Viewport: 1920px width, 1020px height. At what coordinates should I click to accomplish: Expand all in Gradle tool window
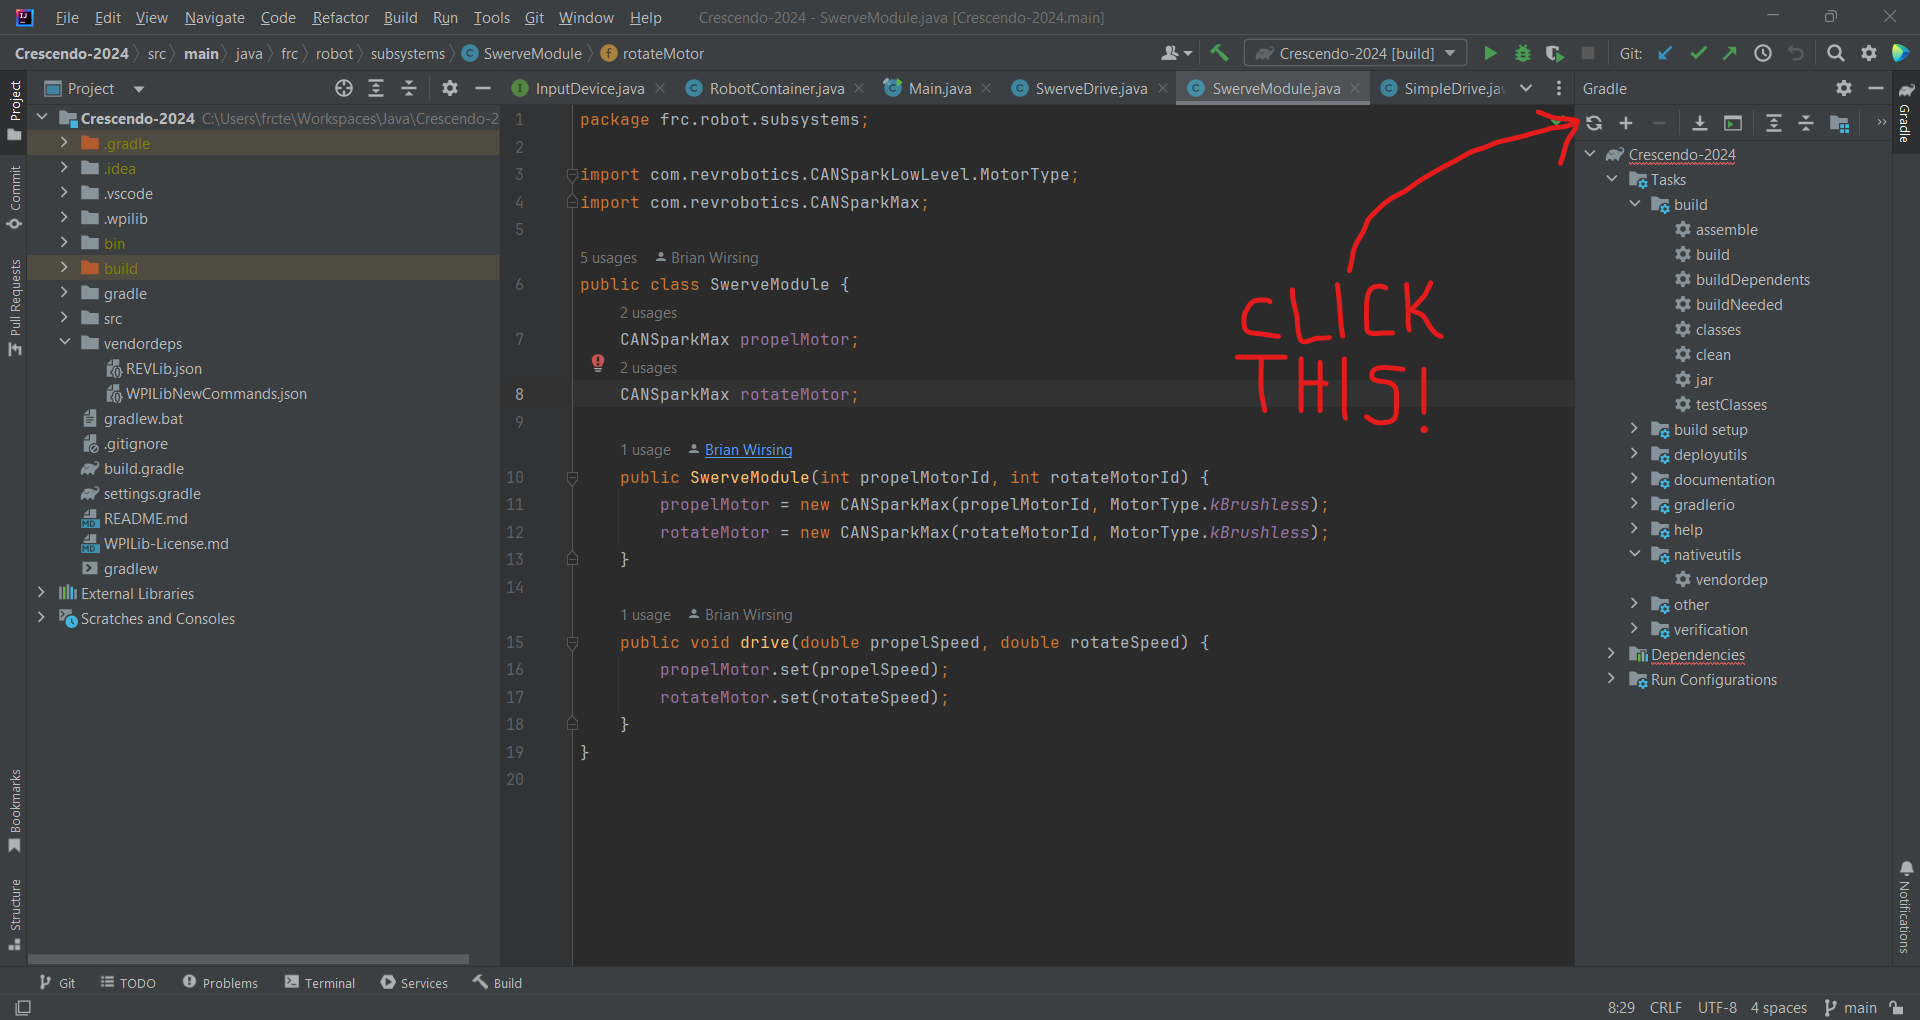coord(1773,123)
